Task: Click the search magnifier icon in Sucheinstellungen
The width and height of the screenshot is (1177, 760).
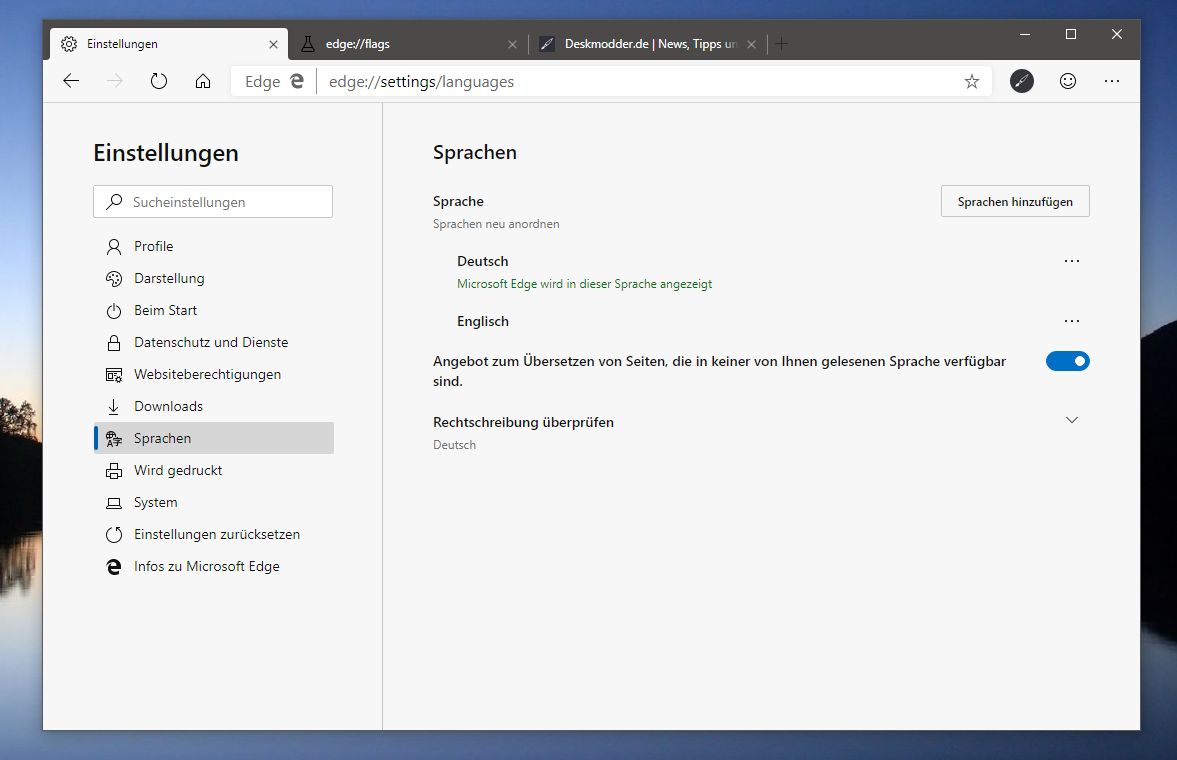Action: (114, 201)
